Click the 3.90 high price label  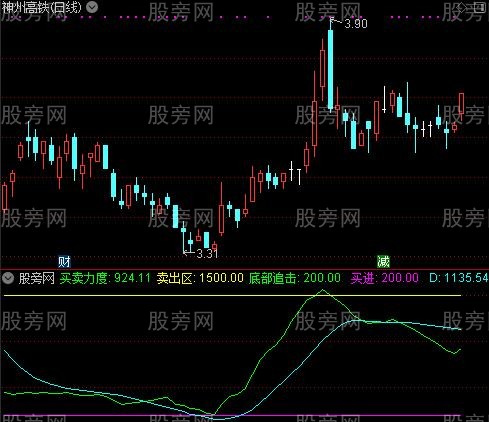pyautogui.click(x=356, y=24)
